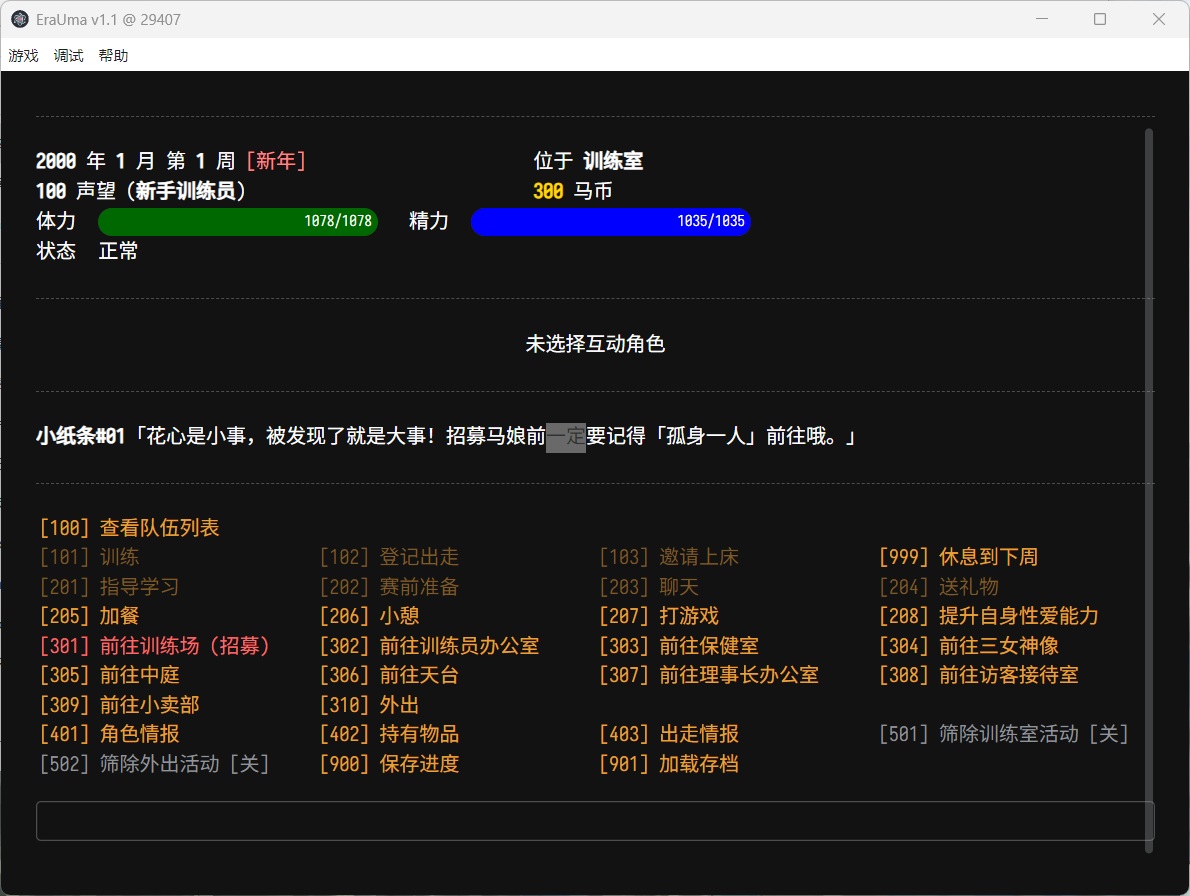Click the green 体力 stamina bar
Screen dimensions: 1190x896
pos(238,221)
